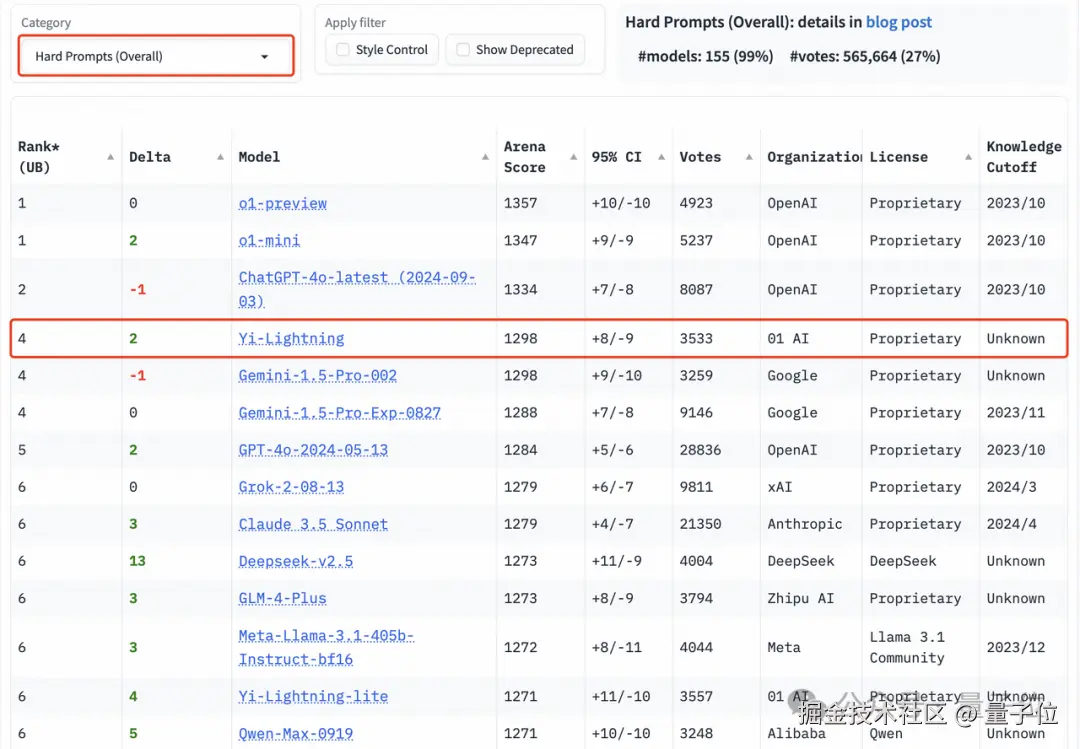Image resolution: width=1080 pixels, height=749 pixels.
Task: Click the Knowledge Cutoff column header
Action: (x=1024, y=157)
